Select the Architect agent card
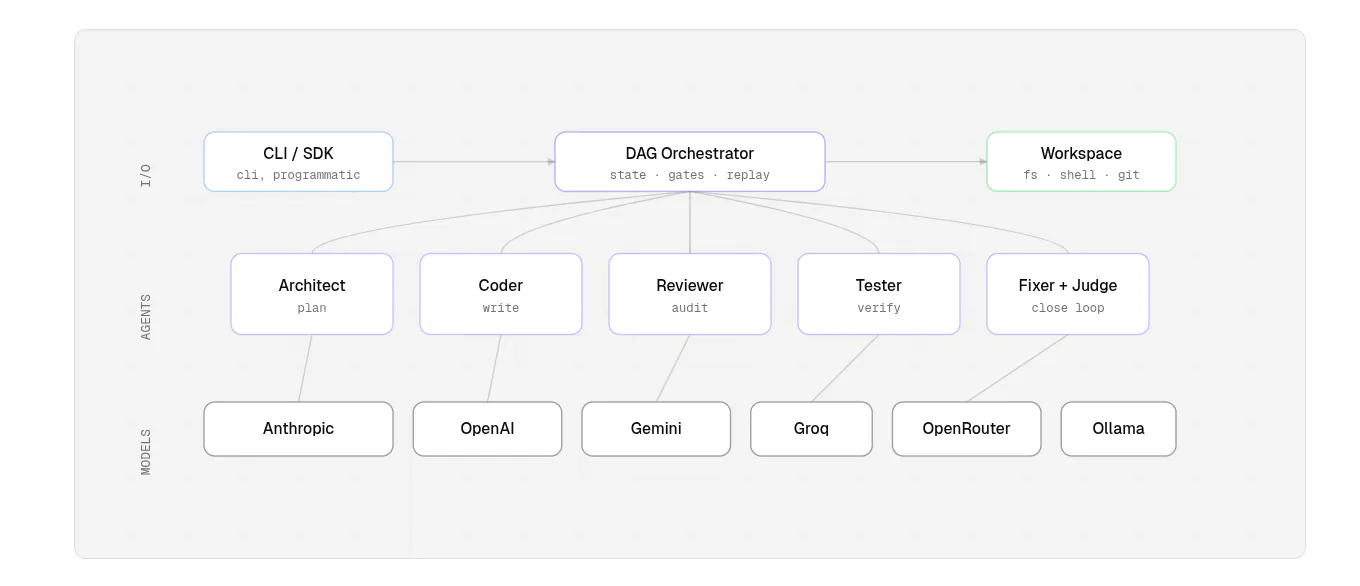This screenshot has width=1360, height=586. pyautogui.click(x=312, y=294)
